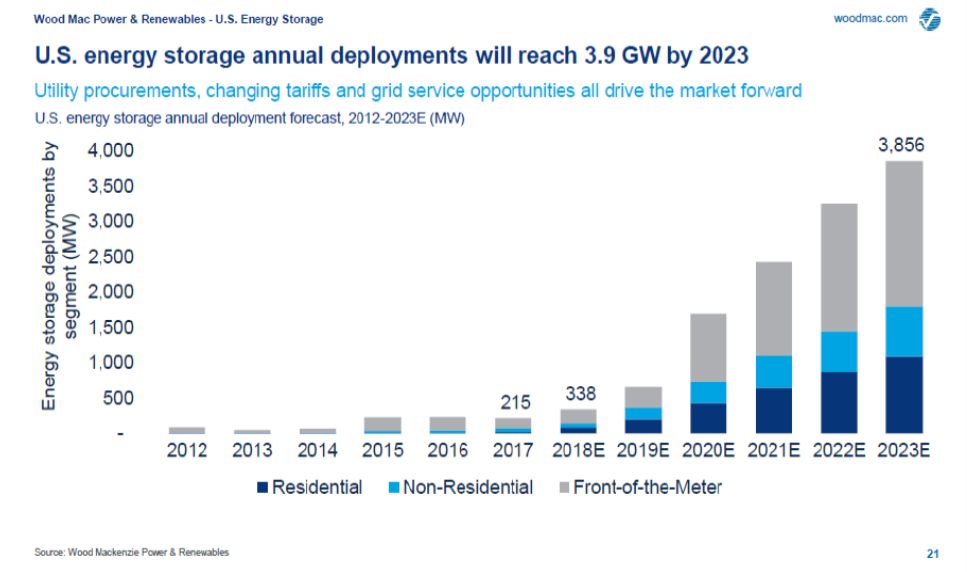Click the Wood Mackenzie globe logo icon
This screenshot has height=572, width=967.
tap(929, 19)
